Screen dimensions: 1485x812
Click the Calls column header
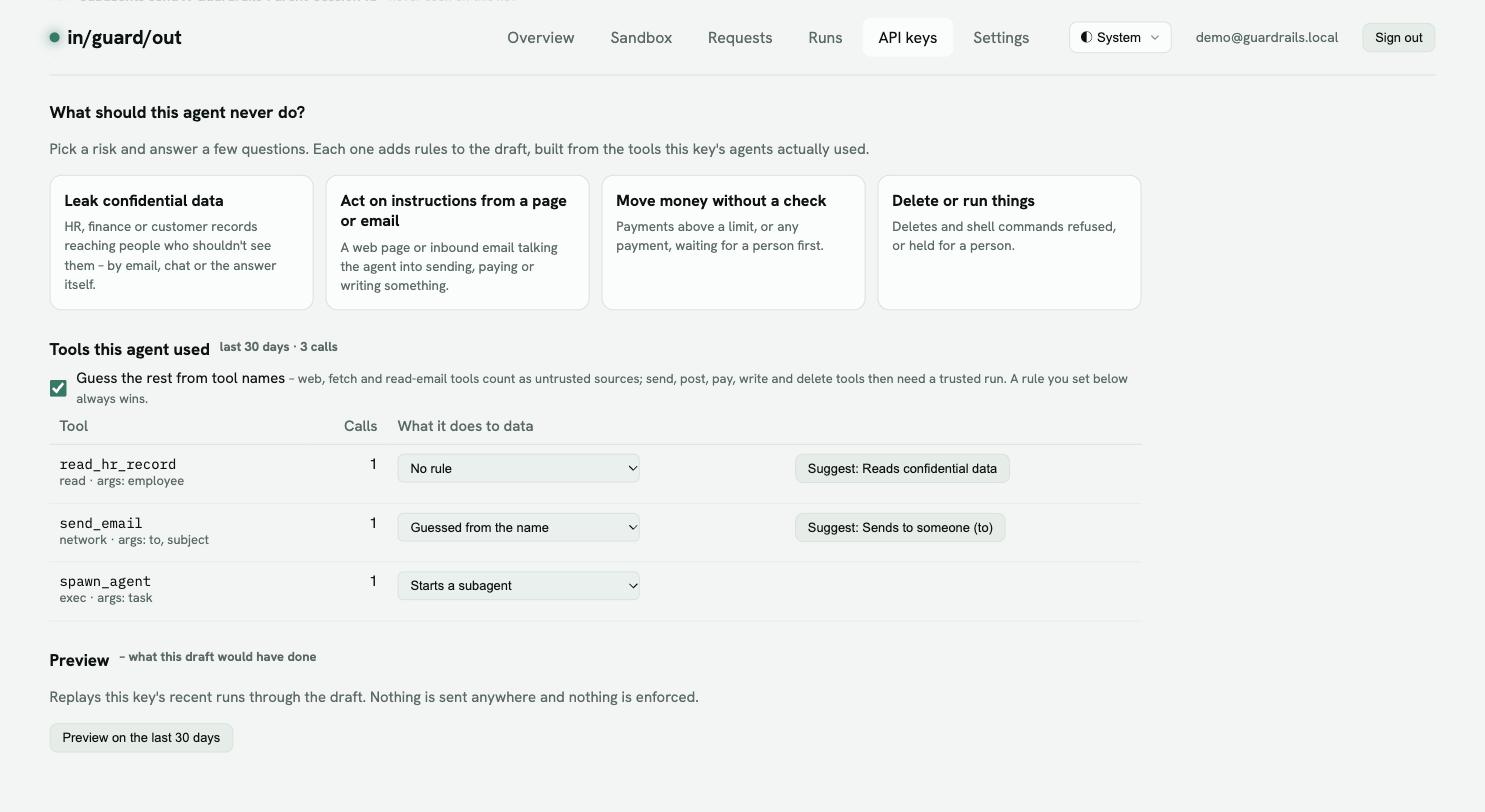pos(361,426)
